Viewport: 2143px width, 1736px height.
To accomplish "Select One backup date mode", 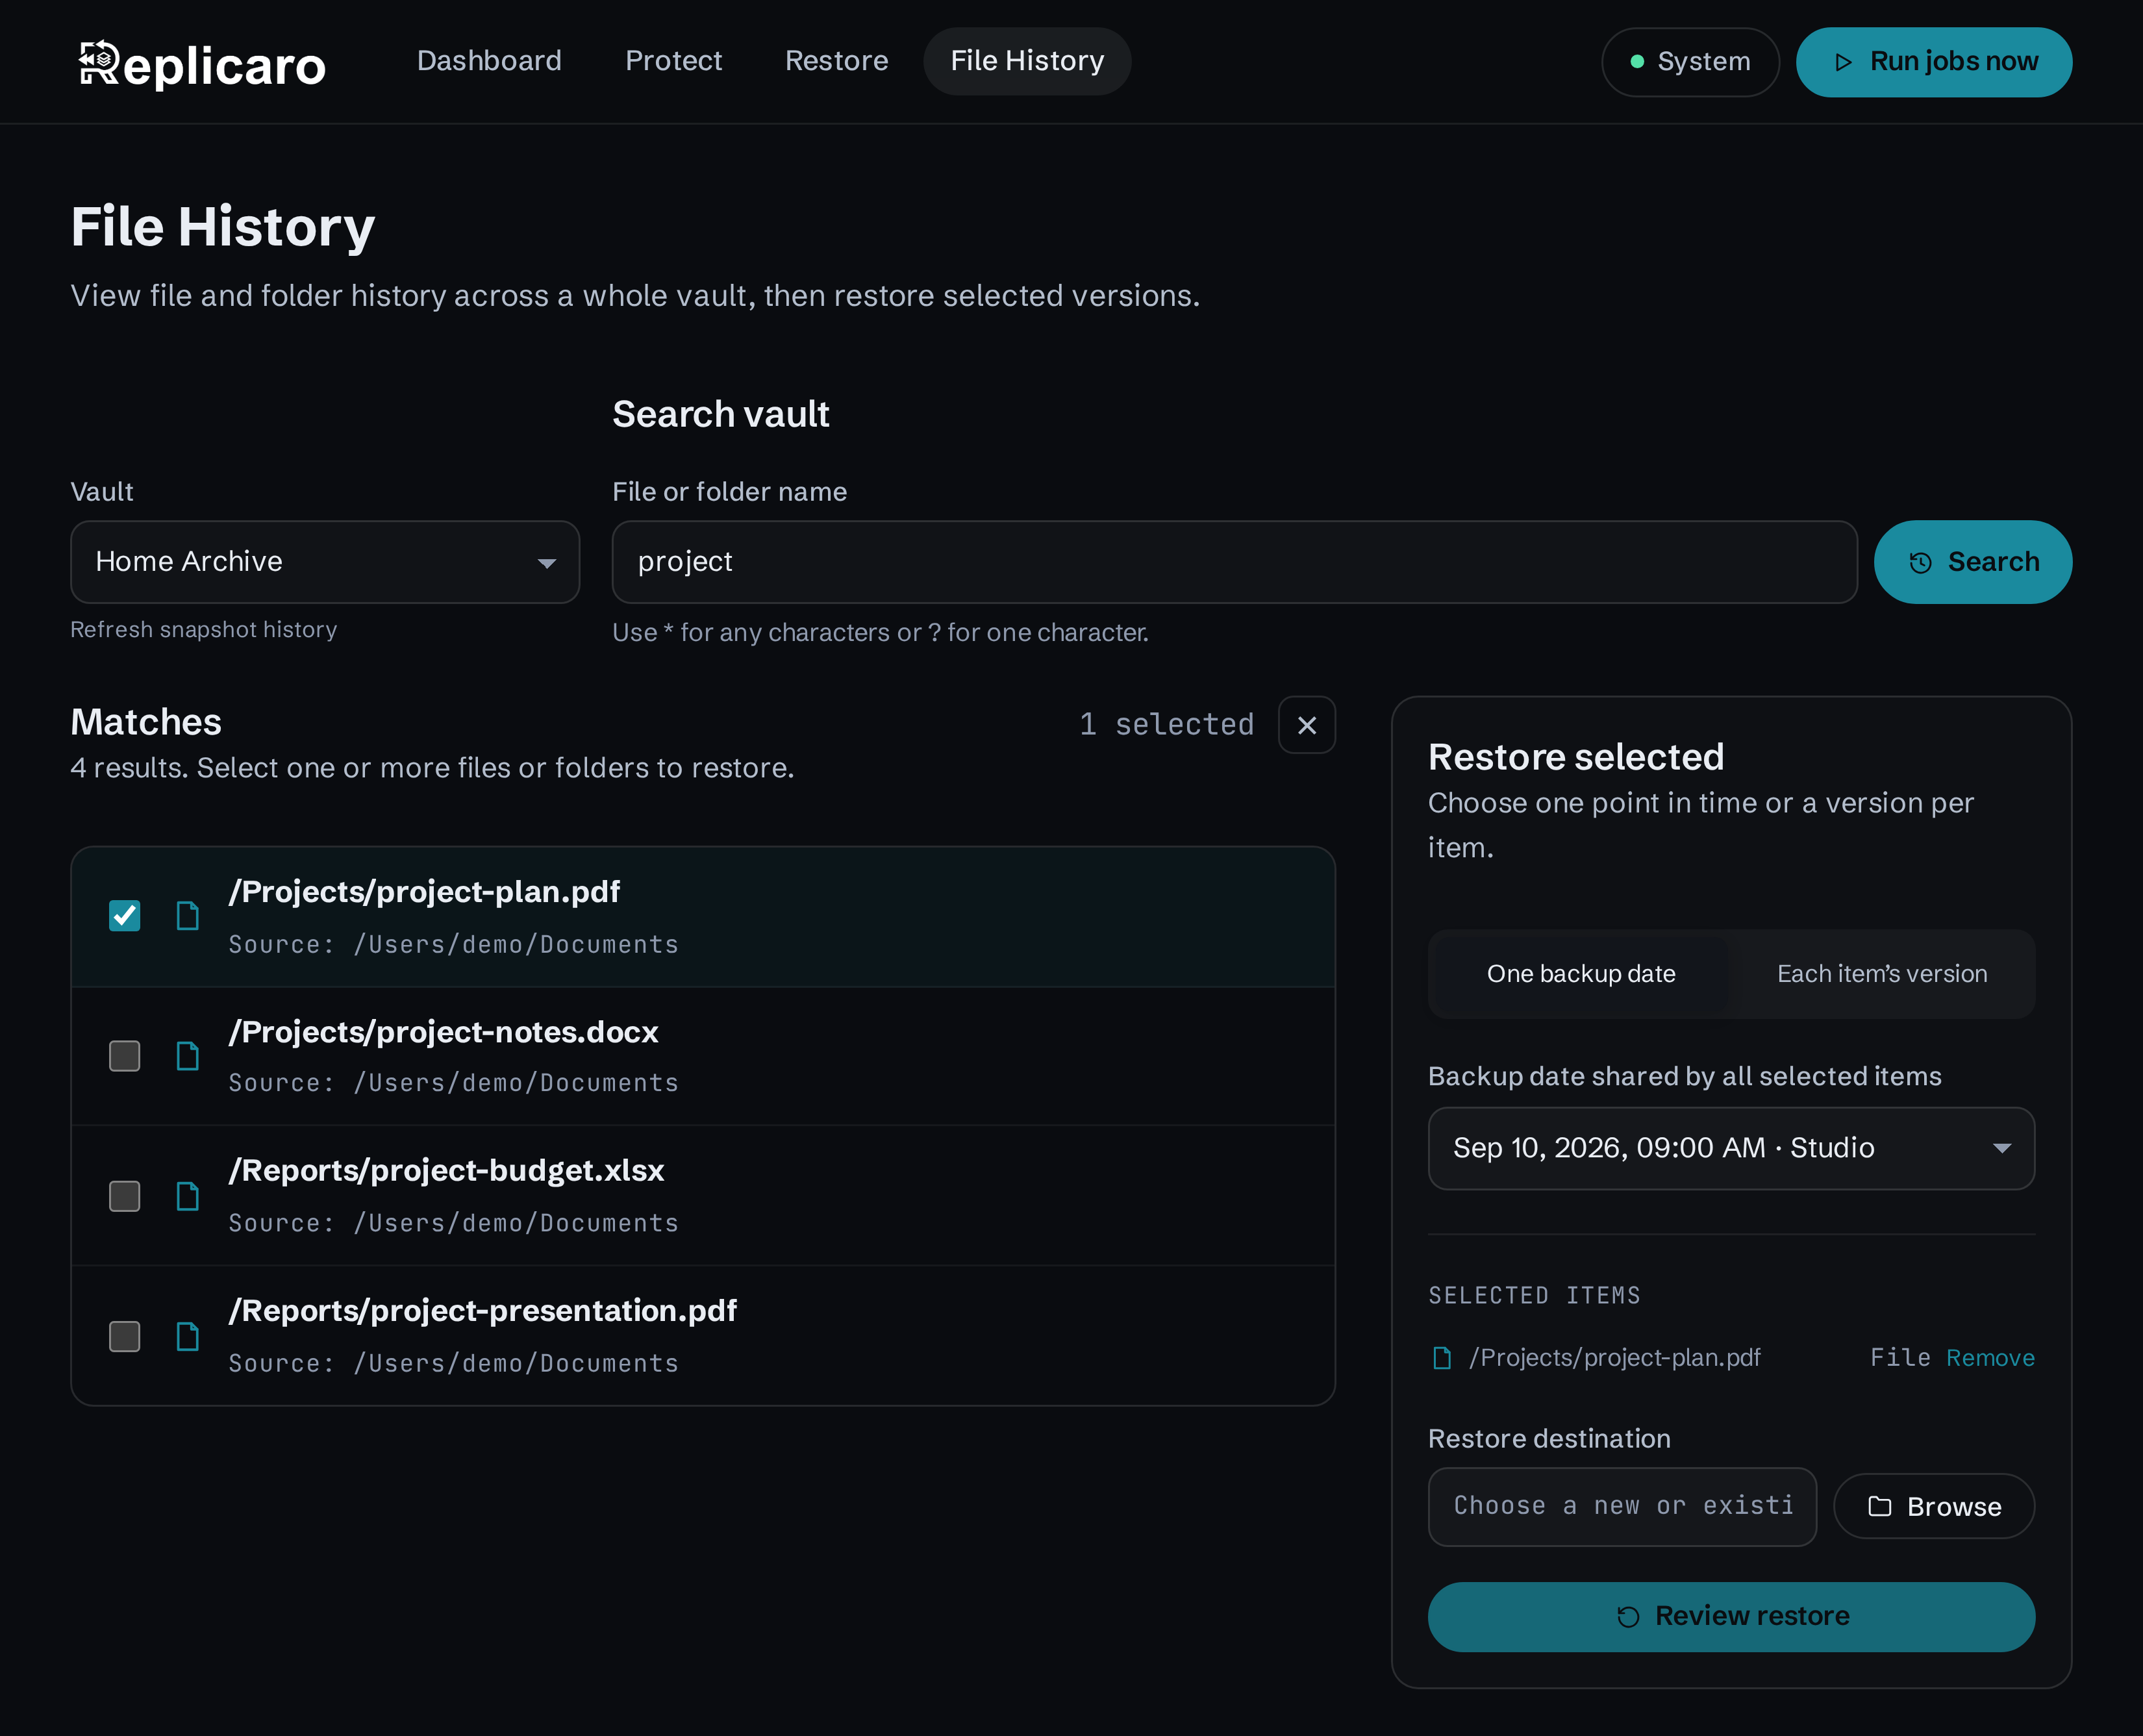I will tap(1581, 974).
